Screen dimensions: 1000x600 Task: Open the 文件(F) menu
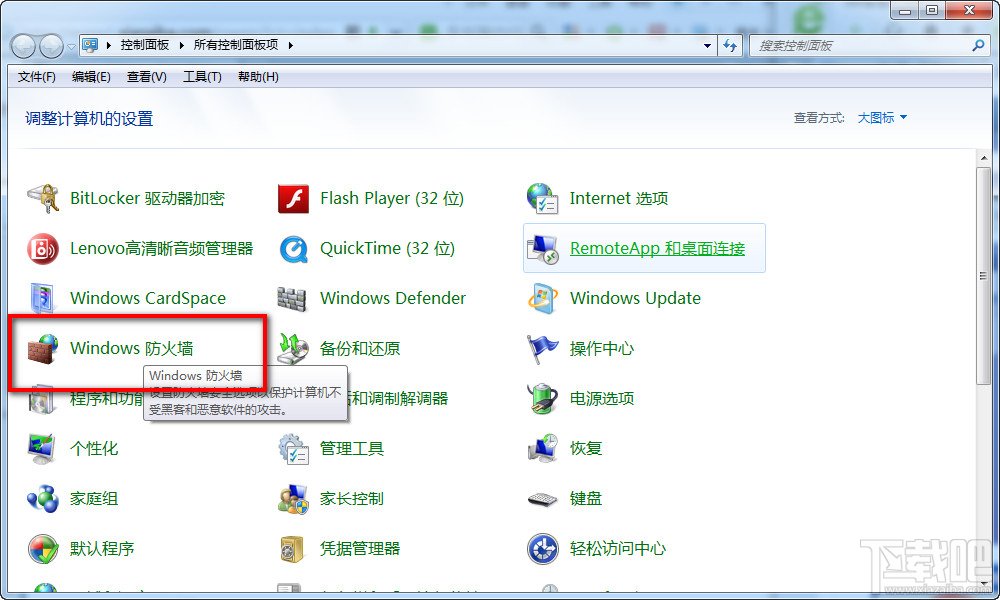point(36,77)
